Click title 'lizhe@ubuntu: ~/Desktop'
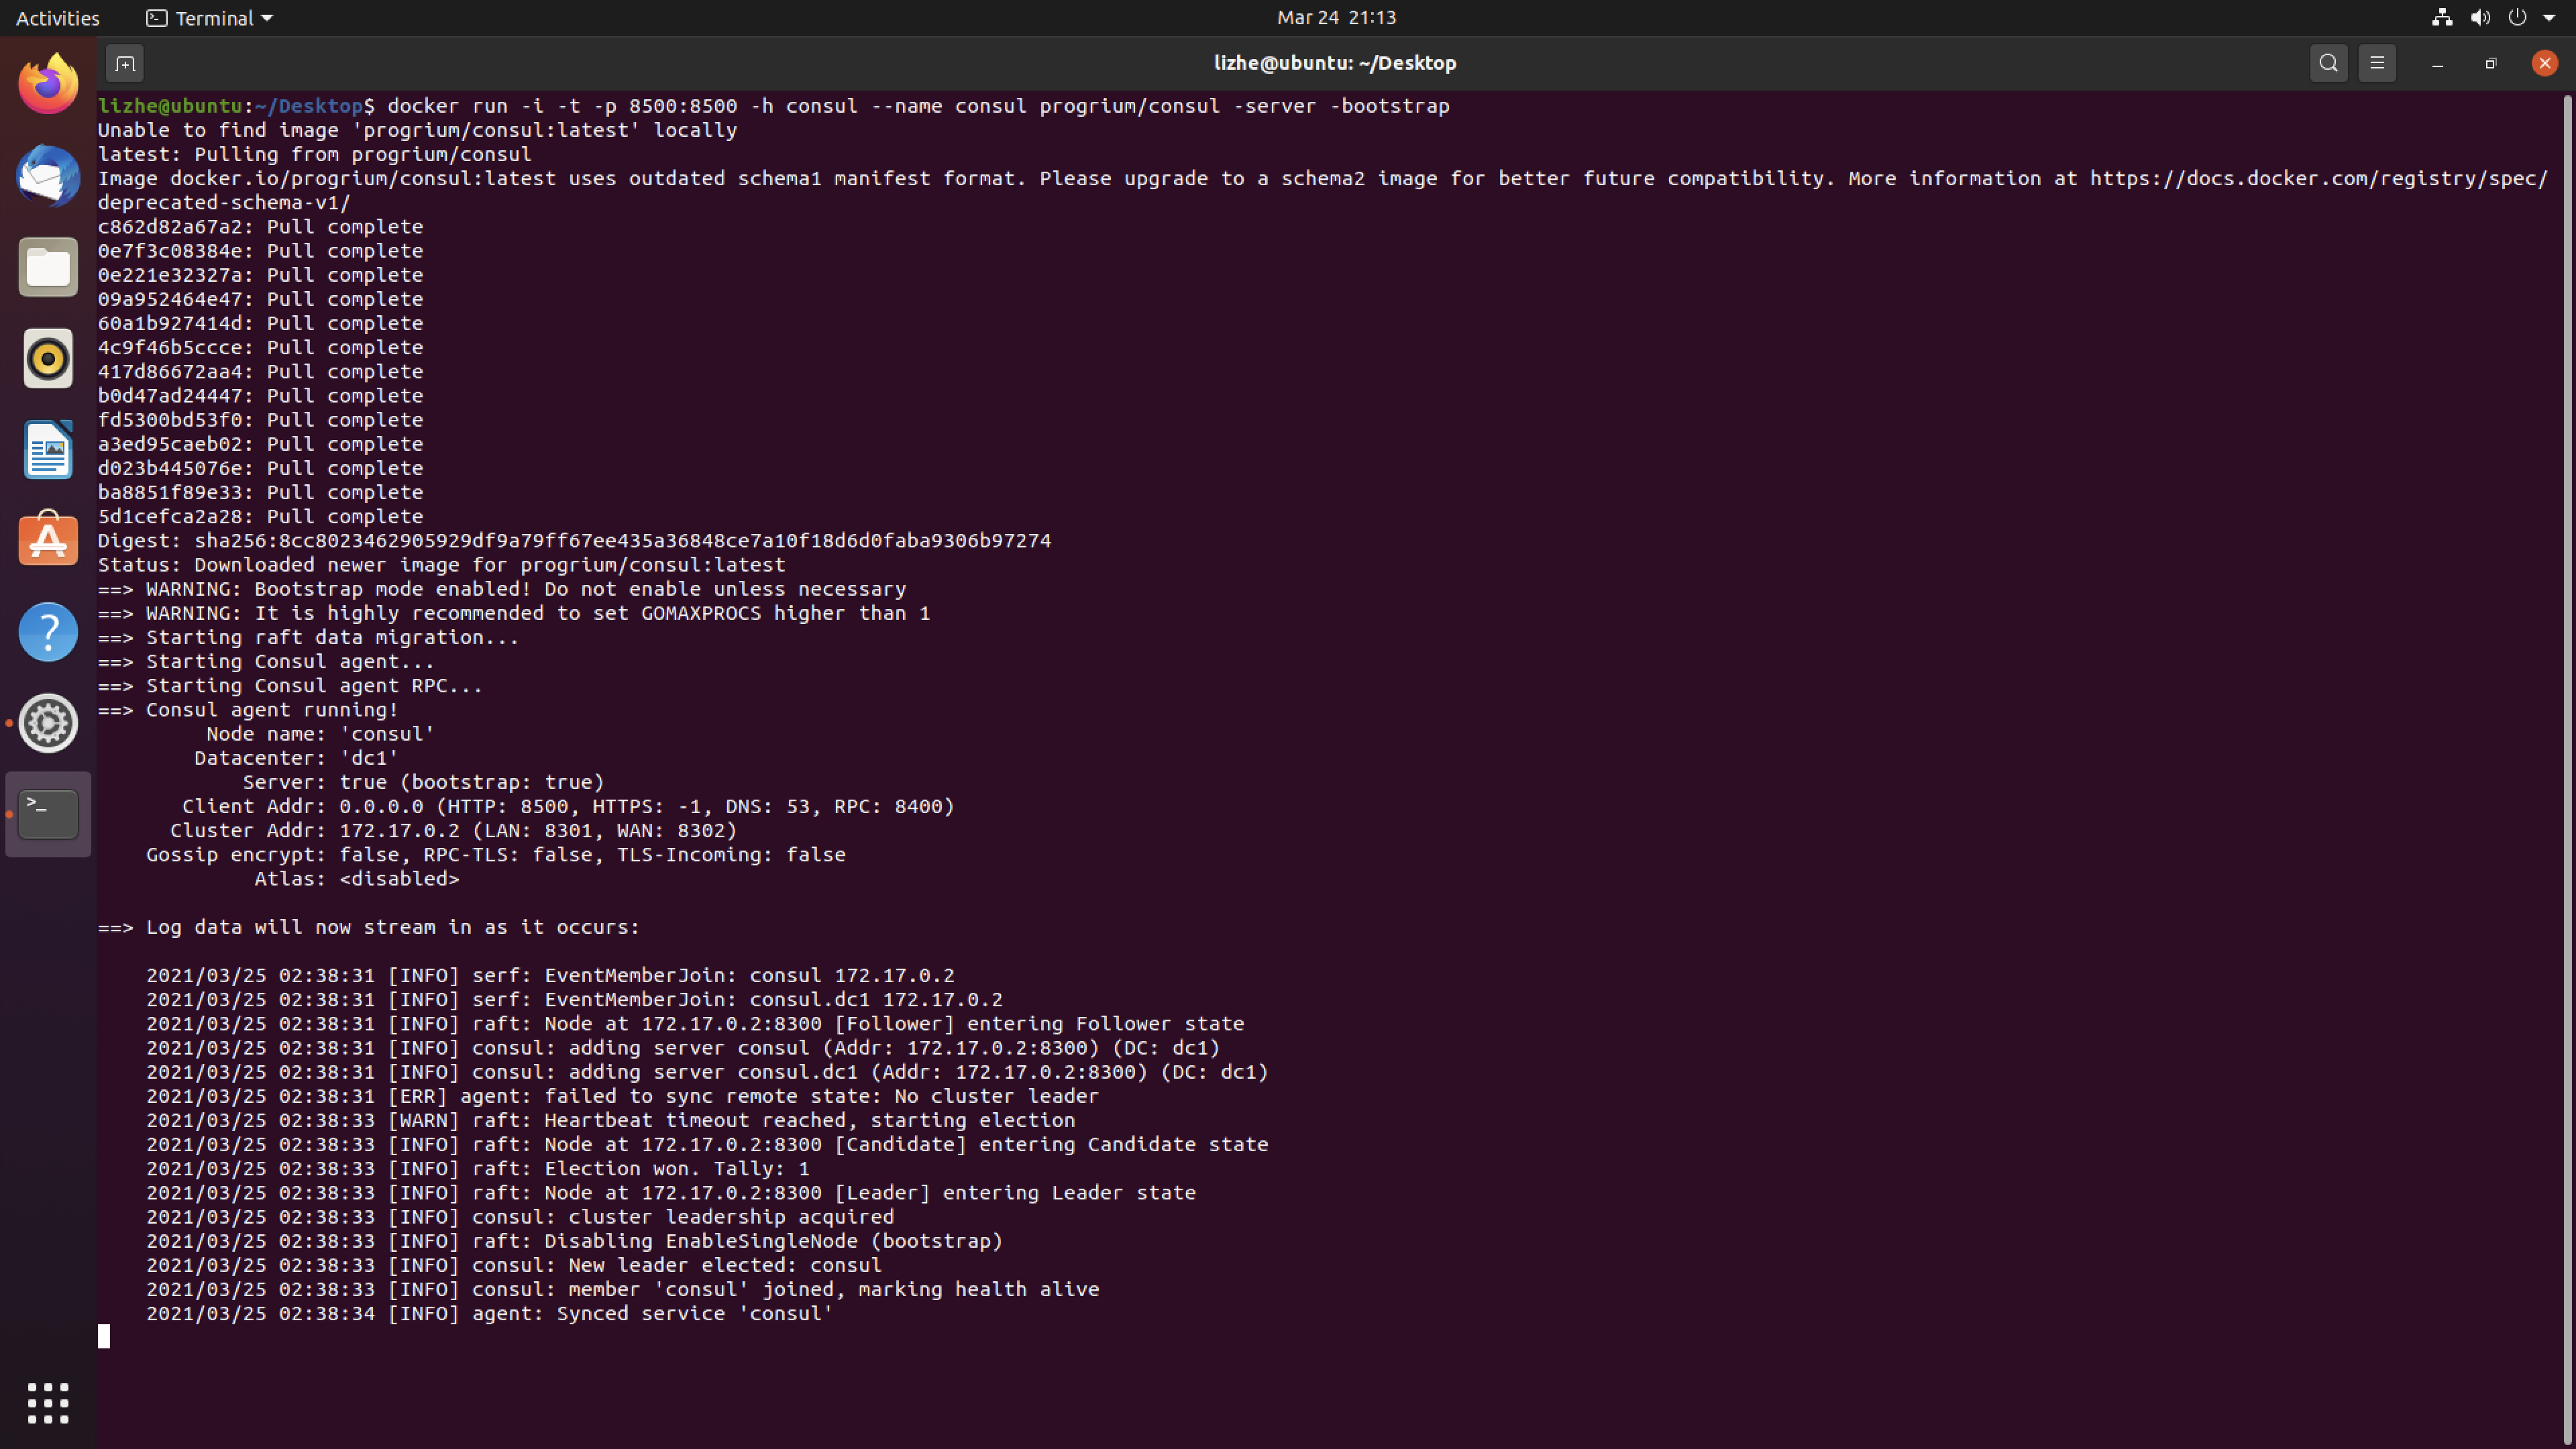The image size is (2576, 1449). [x=1334, y=63]
